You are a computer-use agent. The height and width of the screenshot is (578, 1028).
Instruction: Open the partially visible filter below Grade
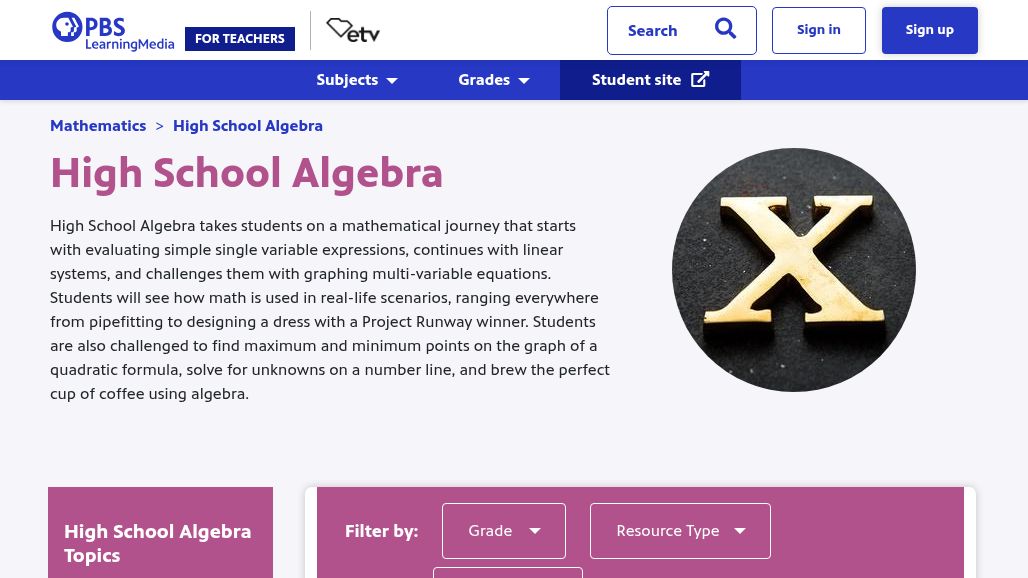(507, 572)
